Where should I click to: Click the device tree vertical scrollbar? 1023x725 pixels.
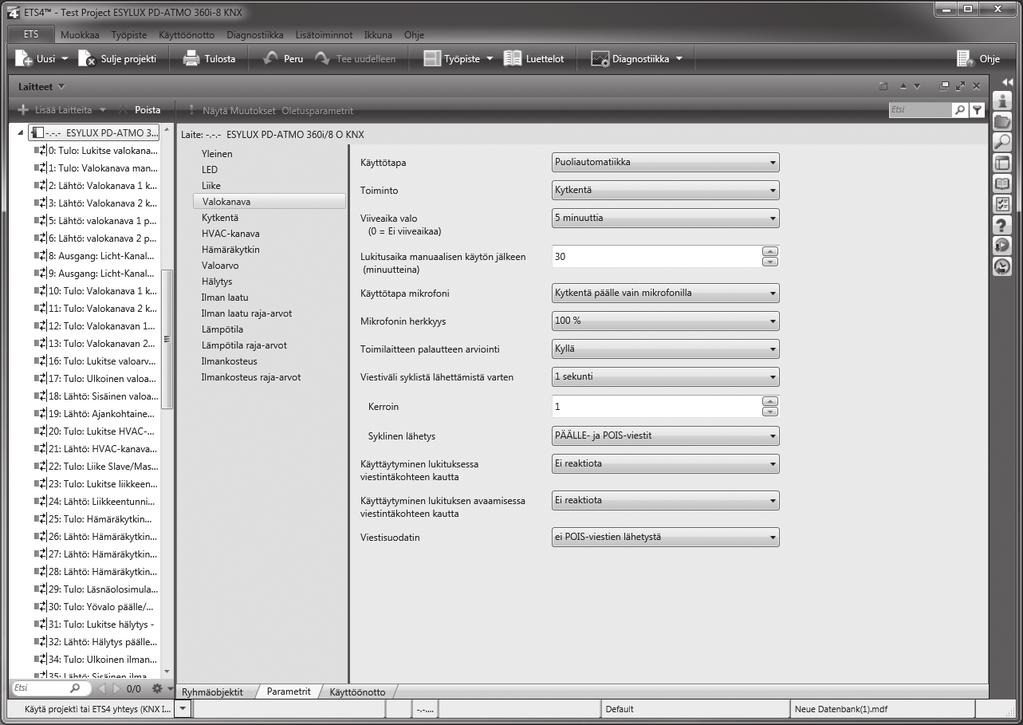point(167,339)
